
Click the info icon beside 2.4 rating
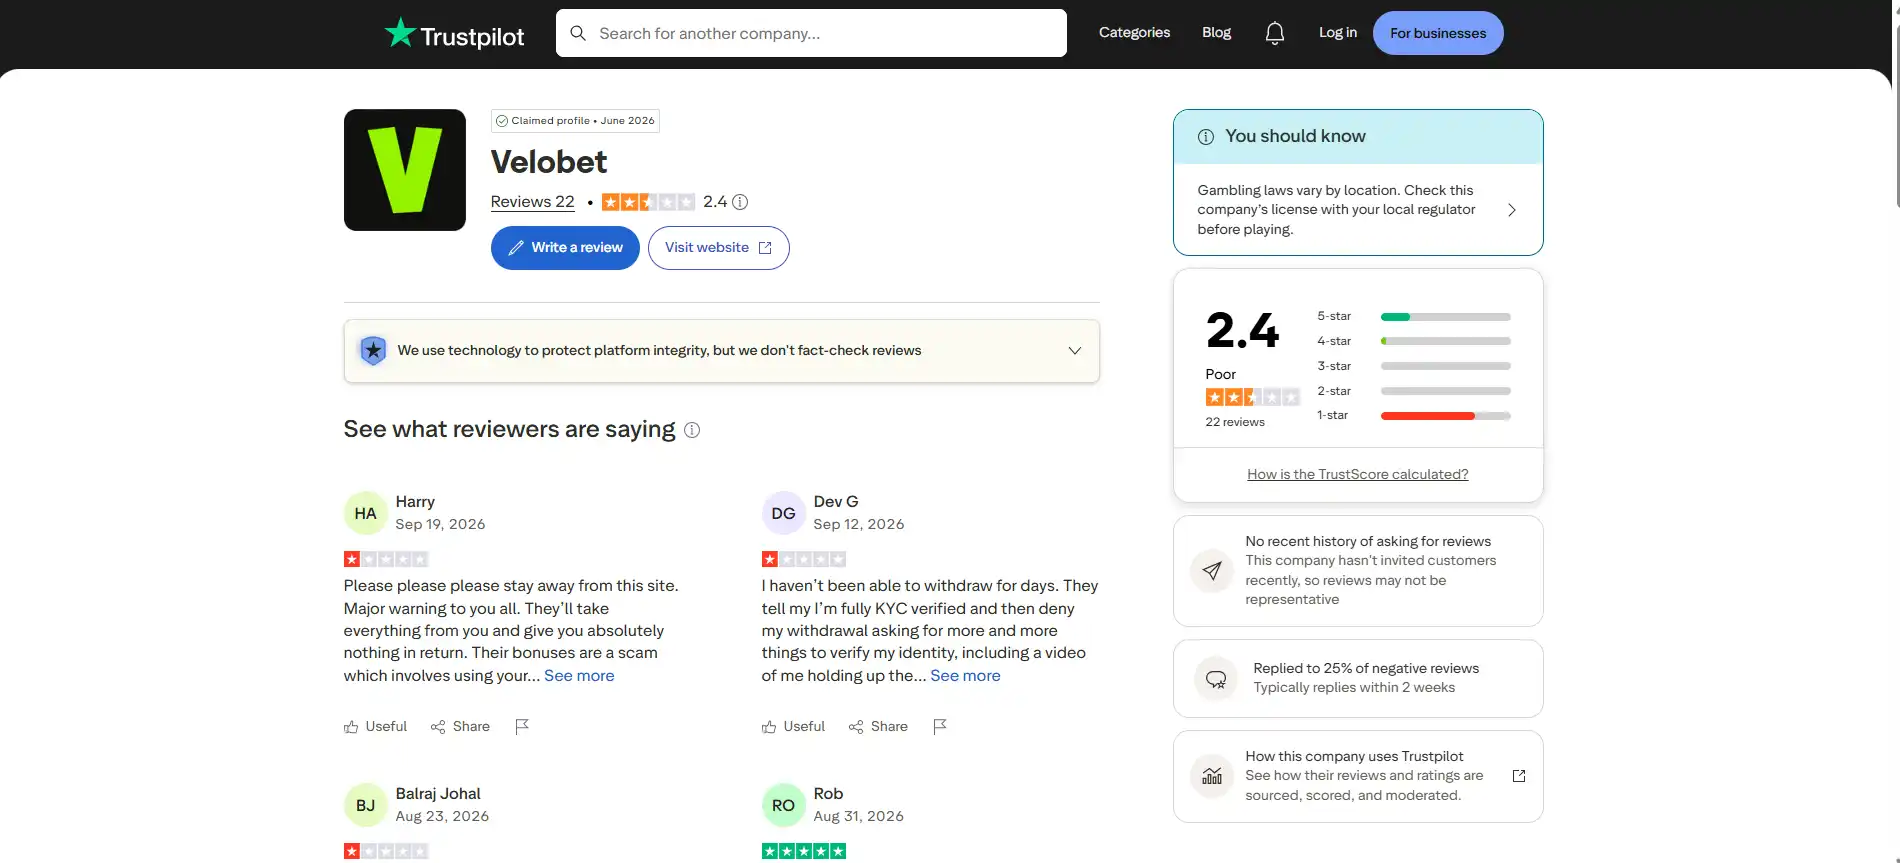click(x=740, y=202)
